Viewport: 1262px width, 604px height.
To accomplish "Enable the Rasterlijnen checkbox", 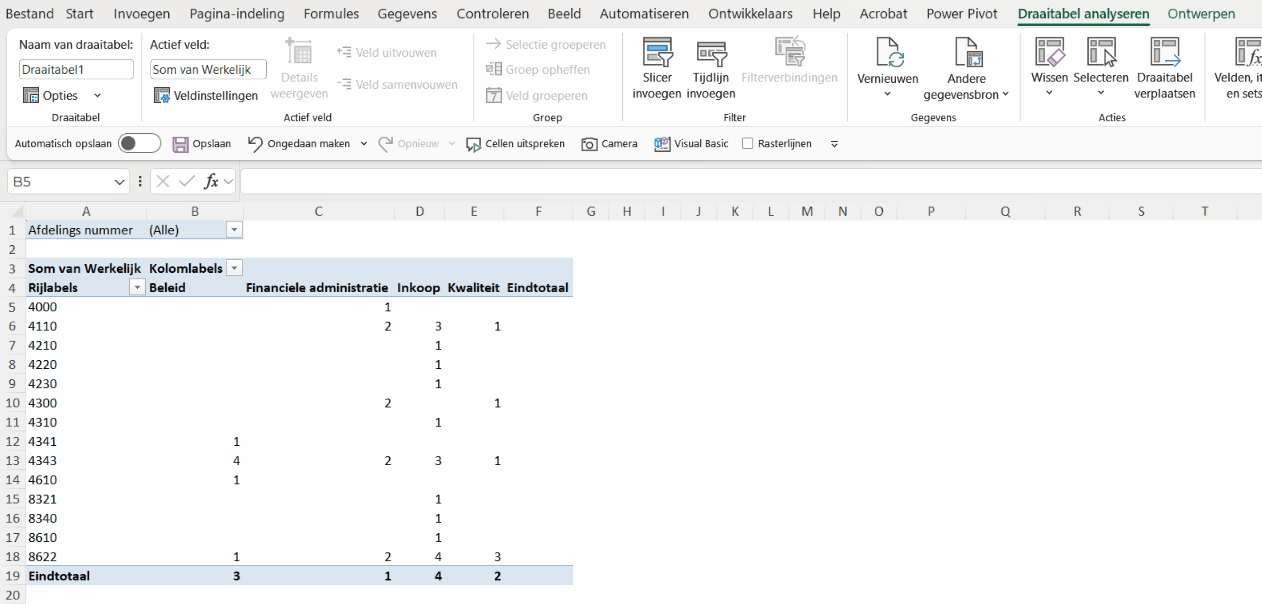I will 748,144.
